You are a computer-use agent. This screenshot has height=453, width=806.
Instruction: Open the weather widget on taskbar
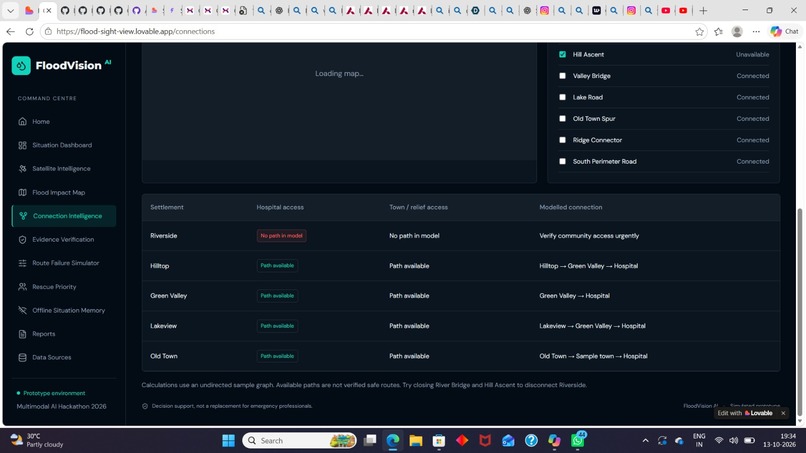pos(37,441)
